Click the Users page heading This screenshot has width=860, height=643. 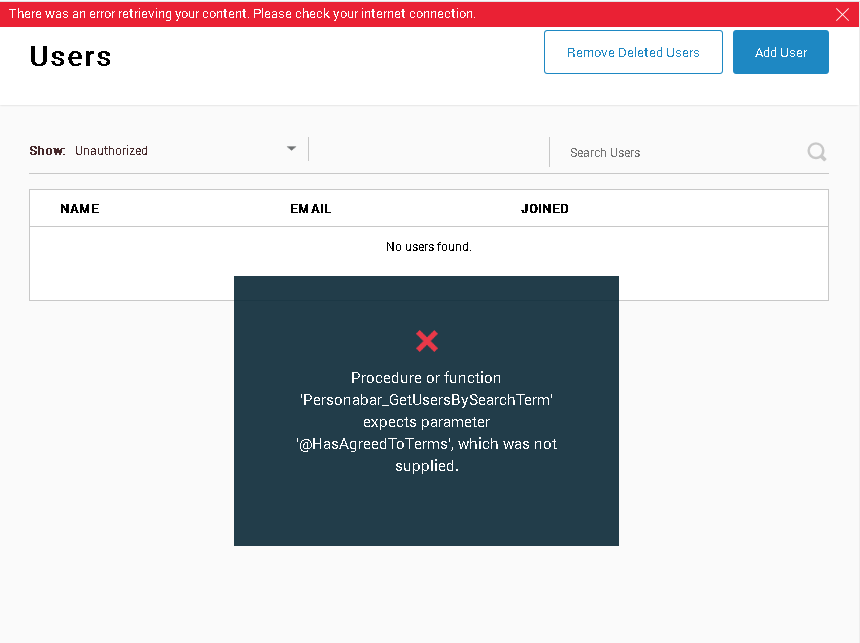click(x=71, y=57)
